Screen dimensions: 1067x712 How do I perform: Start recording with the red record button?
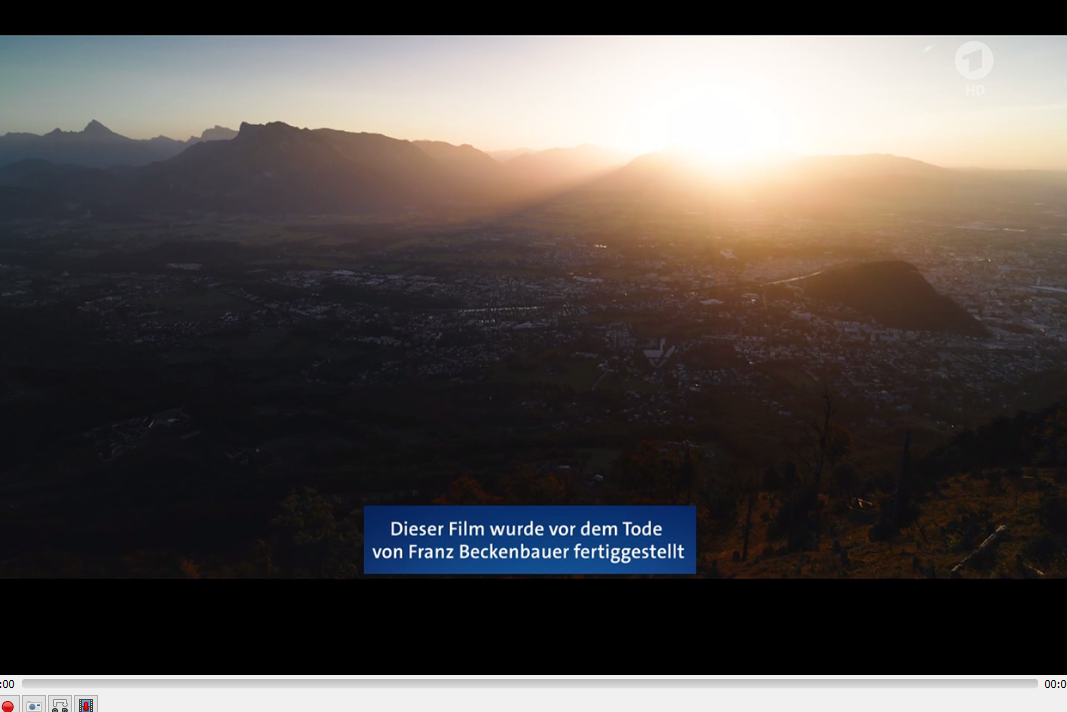pos(7,705)
